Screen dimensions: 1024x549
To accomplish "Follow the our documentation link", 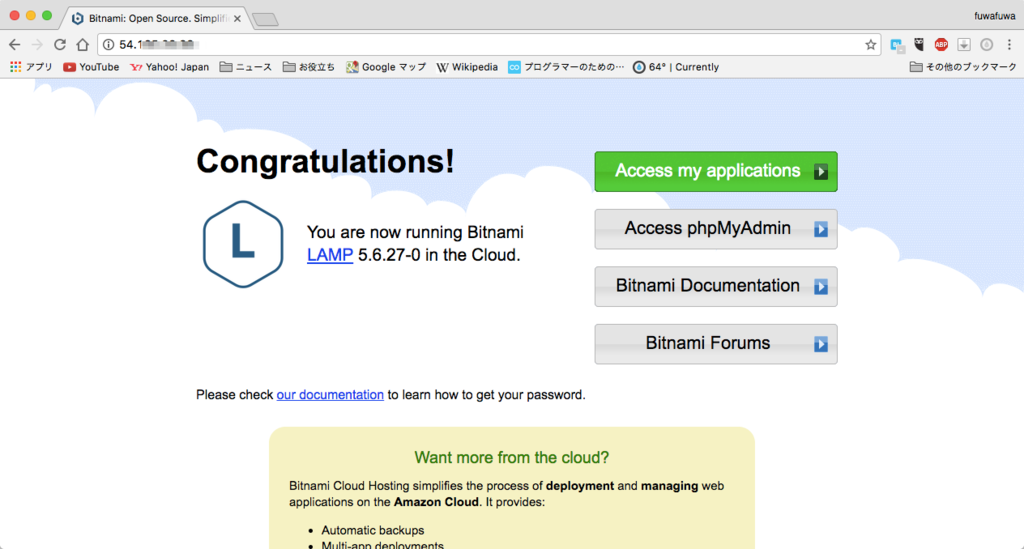I will (x=330, y=395).
